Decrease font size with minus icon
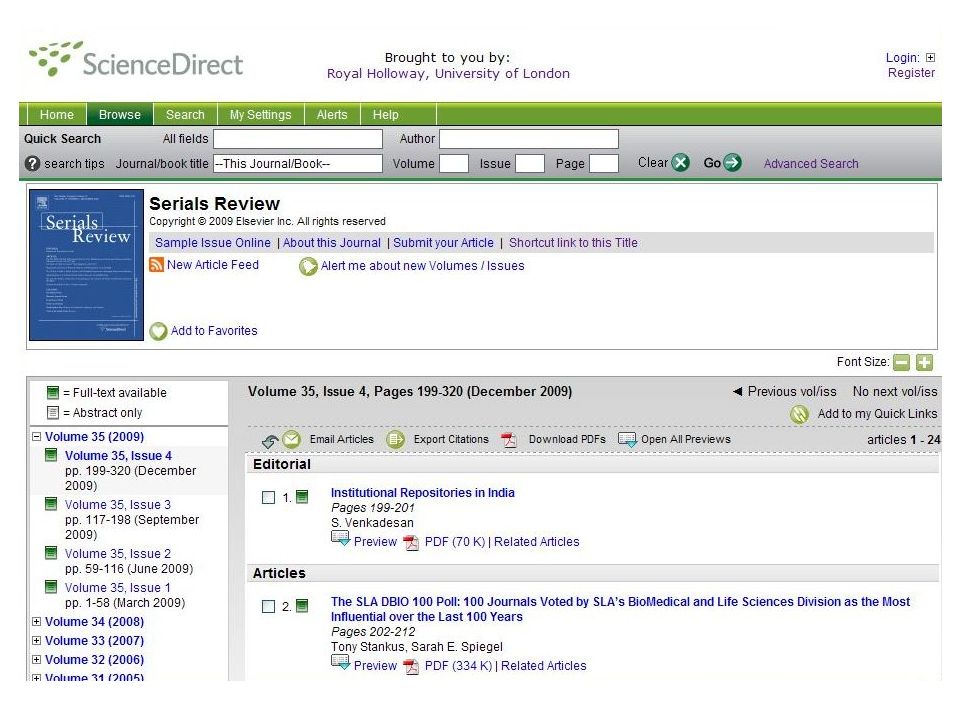 [901, 362]
